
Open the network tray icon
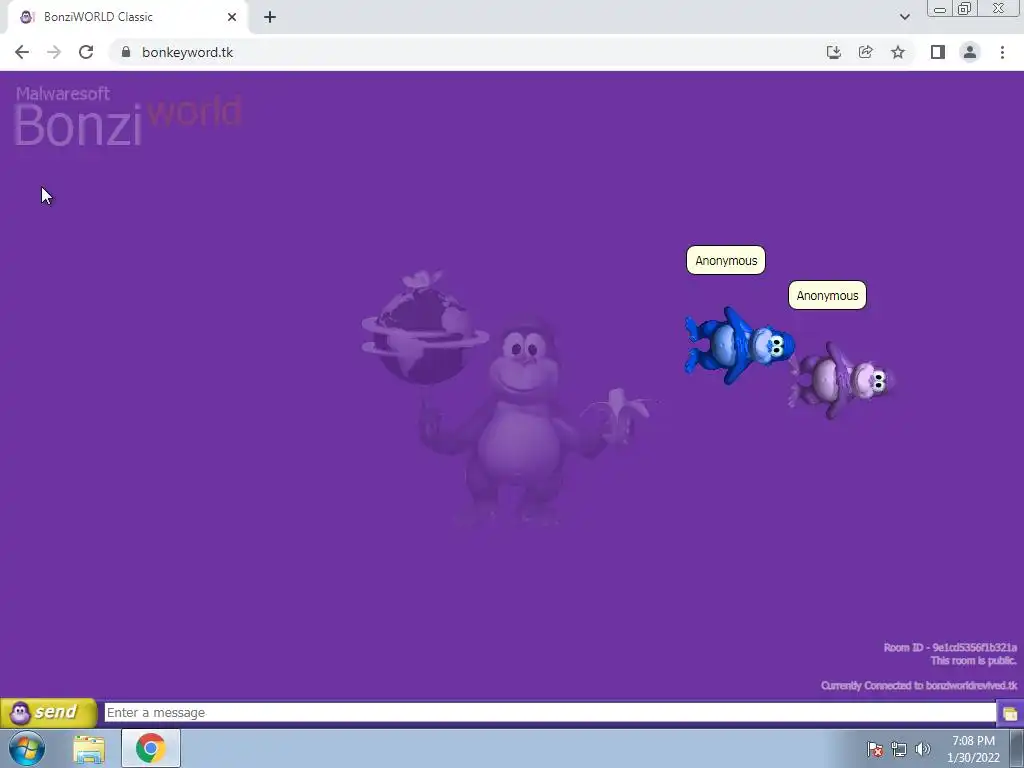[899, 749]
